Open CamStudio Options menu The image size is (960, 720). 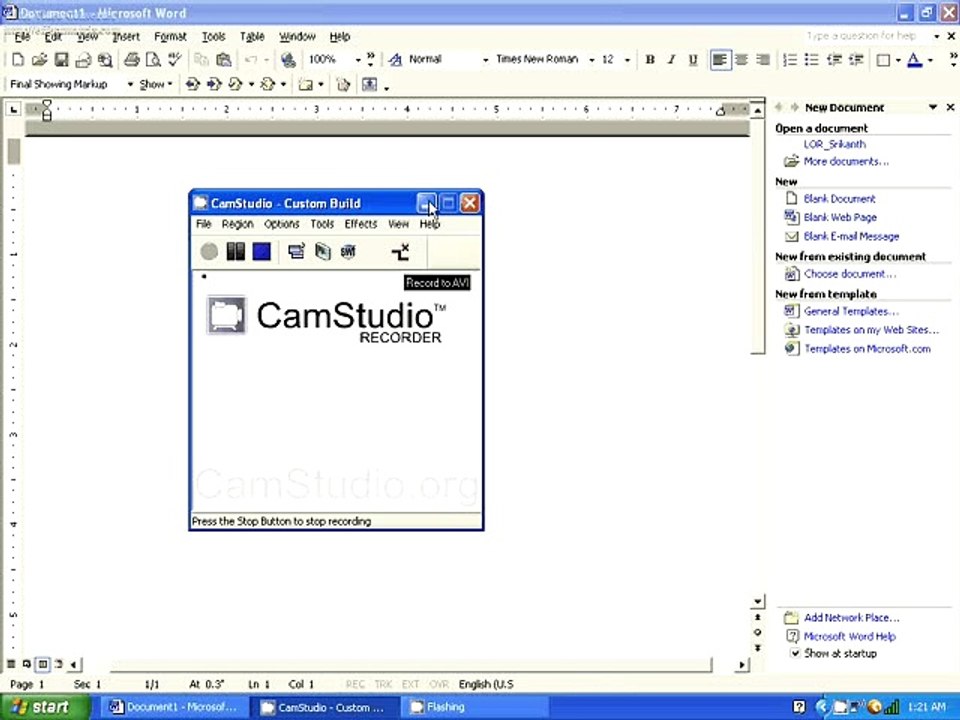(282, 224)
